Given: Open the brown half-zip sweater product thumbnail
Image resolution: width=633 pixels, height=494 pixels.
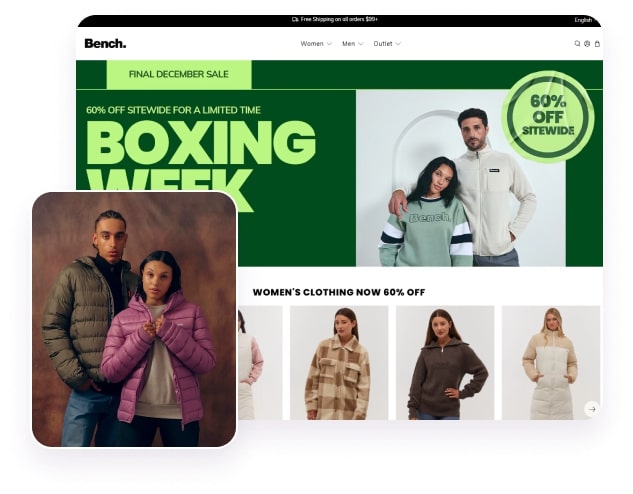Looking at the screenshot, I should (445, 363).
